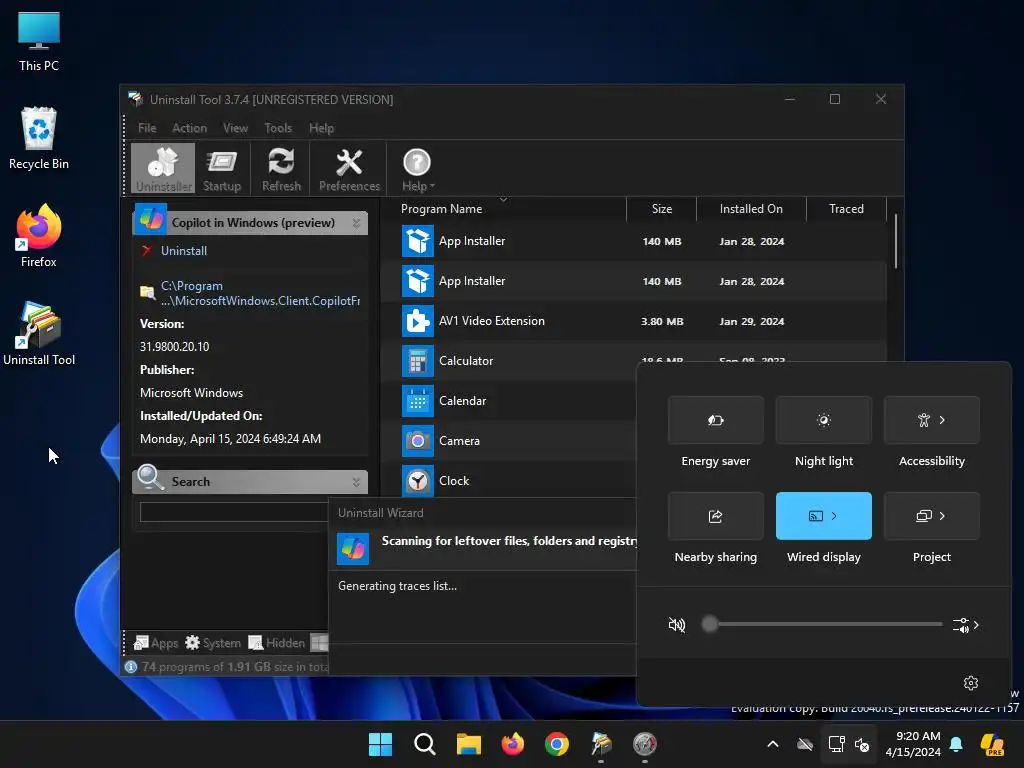Select the AV1 Video Extension icon
This screenshot has width=1024, height=768.
(x=417, y=321)
